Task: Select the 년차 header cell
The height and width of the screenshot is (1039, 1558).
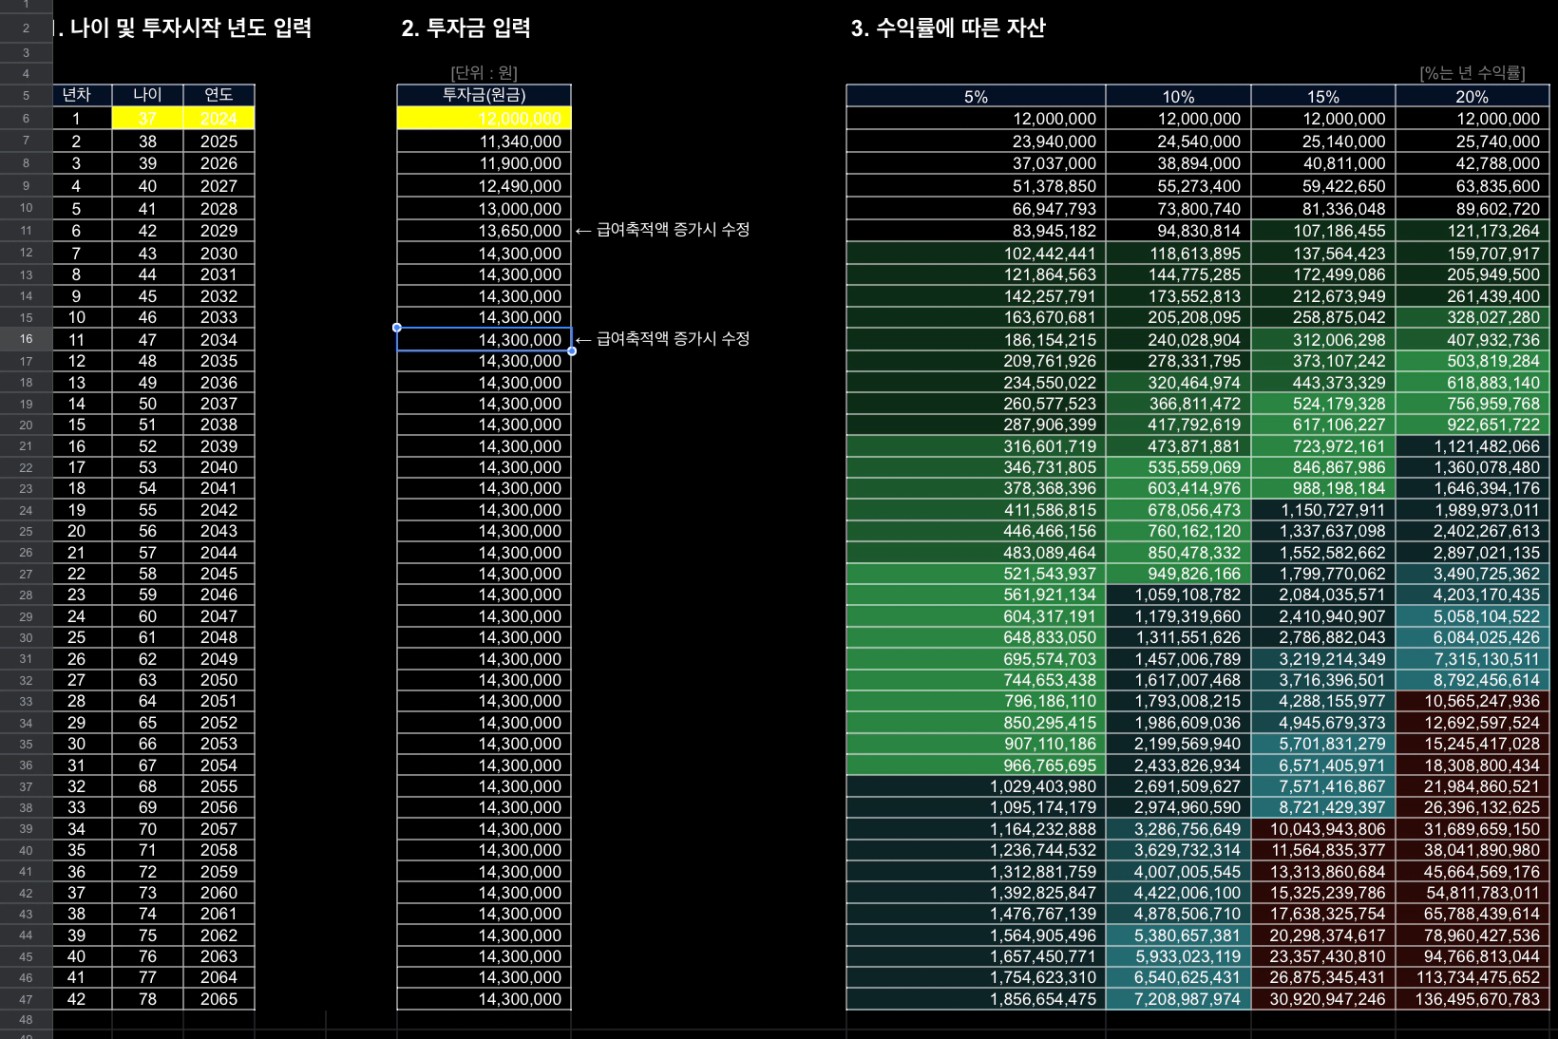Action: pyautogui.click(x=76, y=95)
